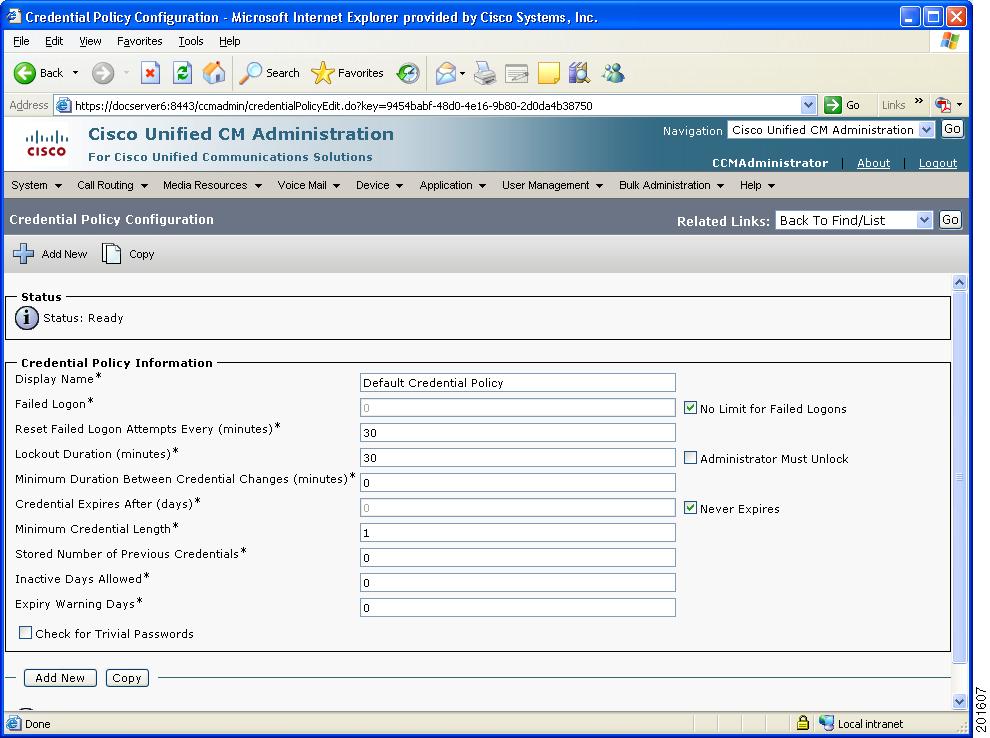Screen dimensions: 990x738
Task: Click the Add New plus icon
Action: 23,254
